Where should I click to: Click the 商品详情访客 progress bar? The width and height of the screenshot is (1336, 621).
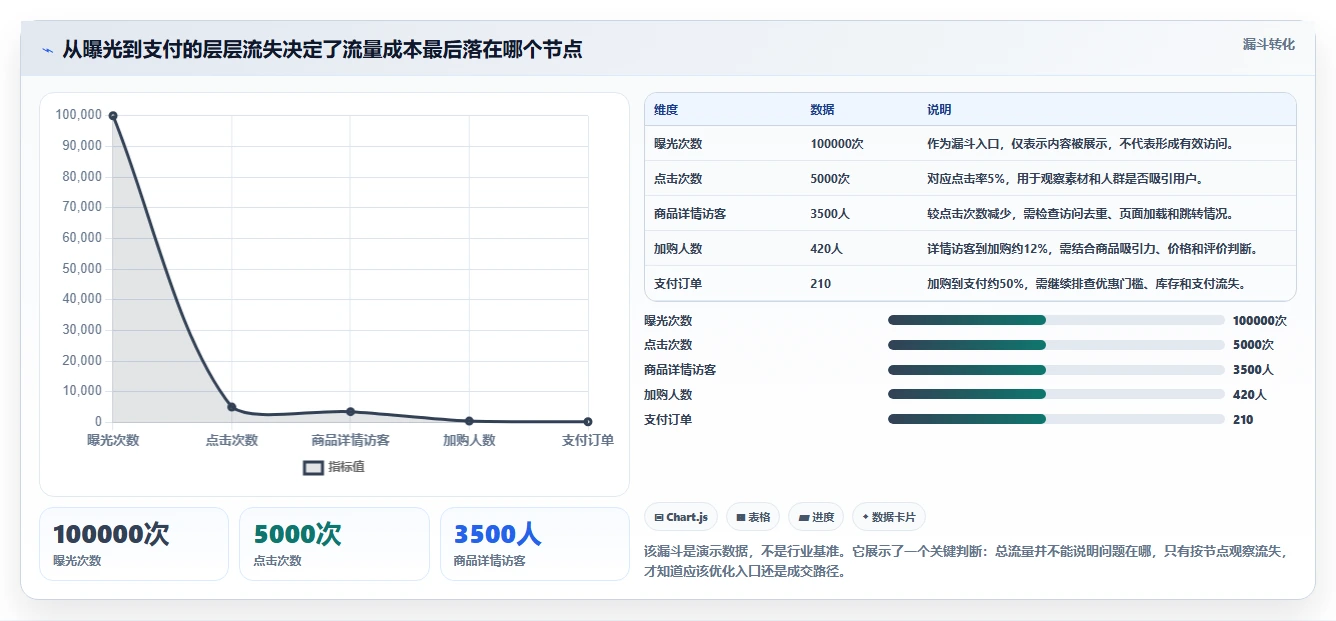1056,370
